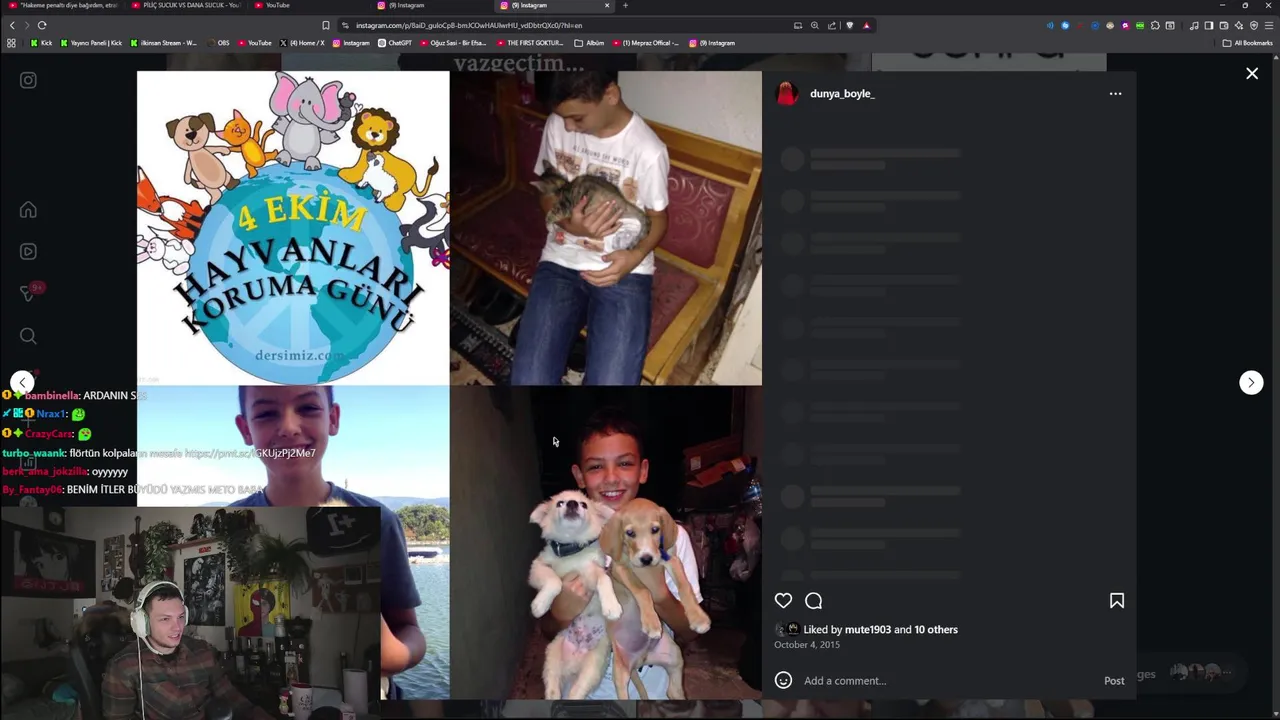Click the Instagram logo in the sidebar

(x=28, y=80)
